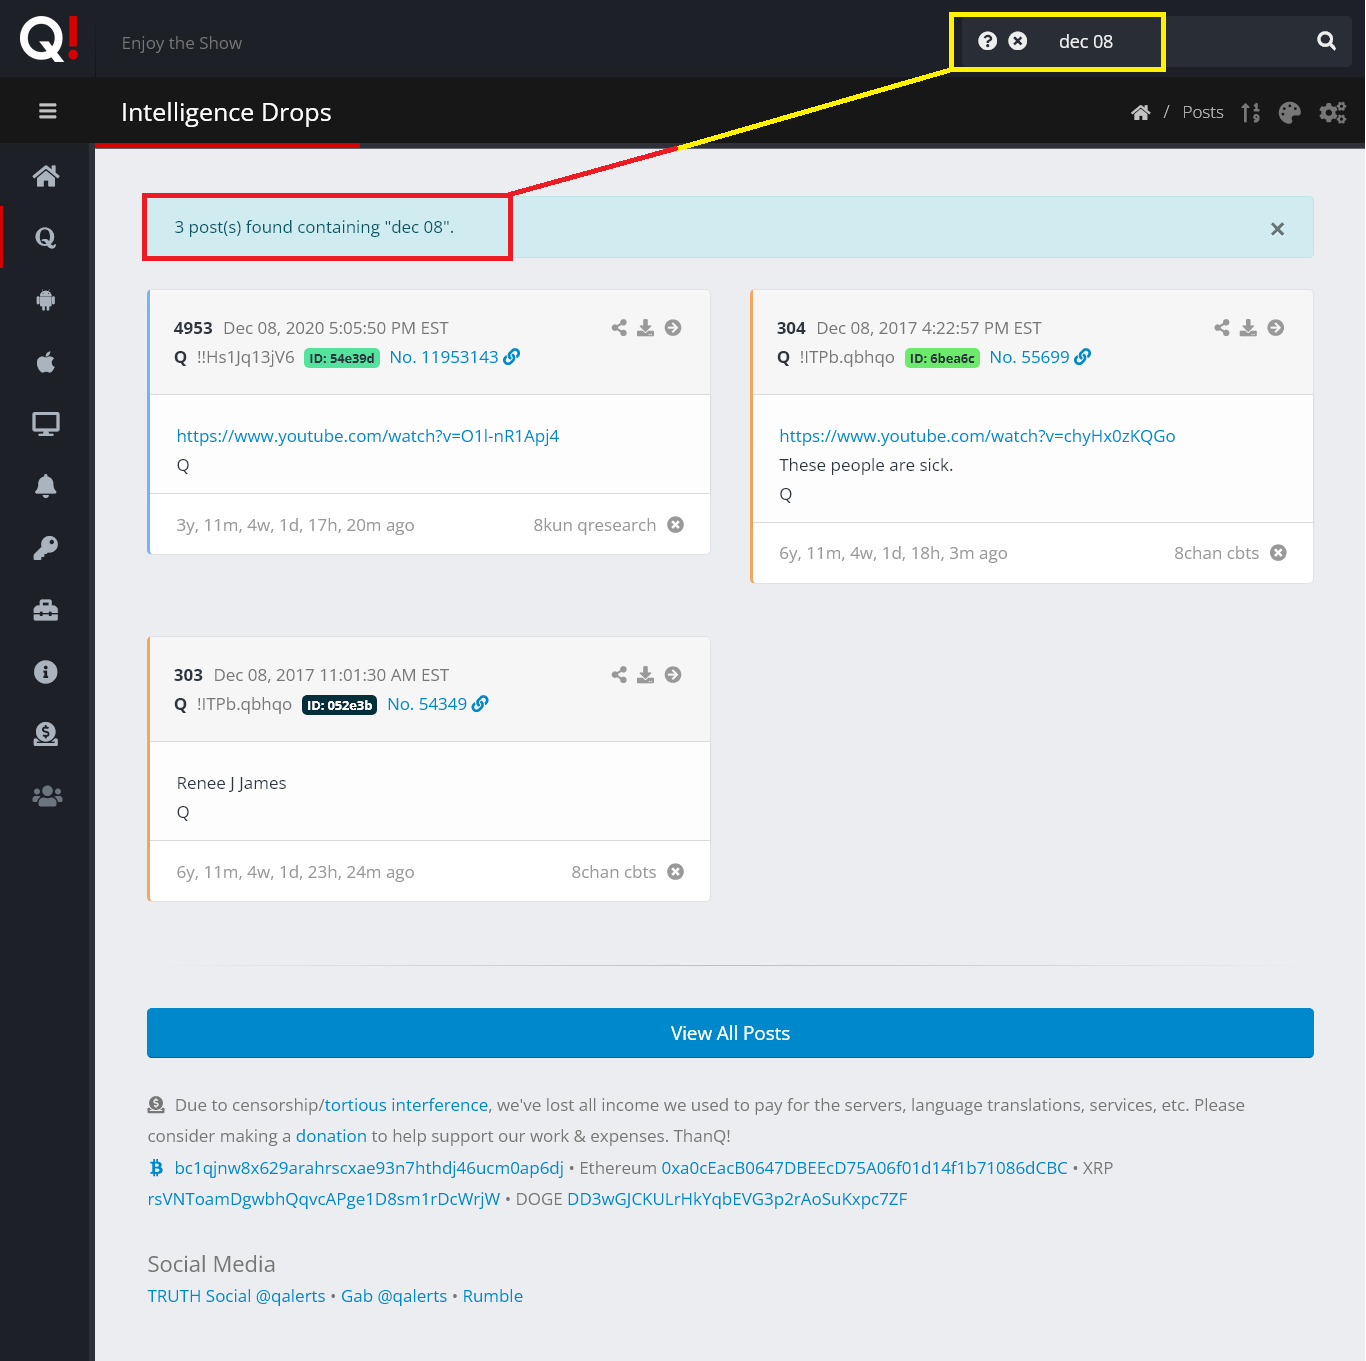The image size is (1366, 1361).
Task: Open YouTube link ending chyHx0zKQGo
Action: 977,436
